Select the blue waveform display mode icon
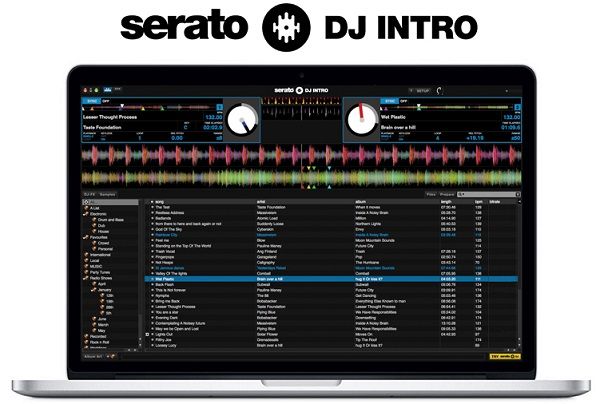 (x=108, y=90)
